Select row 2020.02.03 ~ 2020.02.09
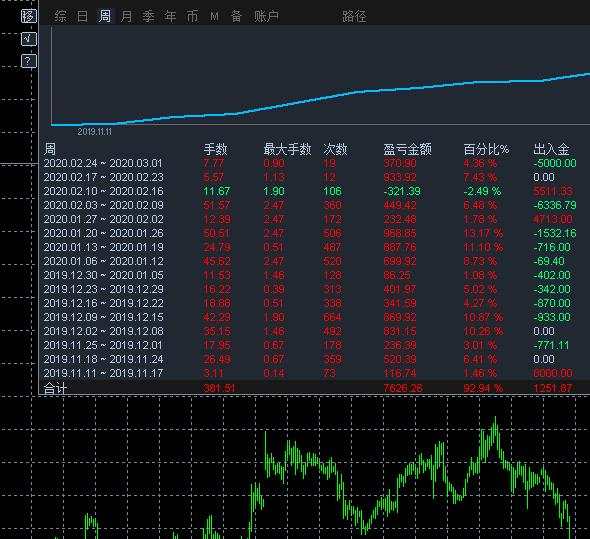590x539 pixels. pyautogui.click(x=314, y=205)
